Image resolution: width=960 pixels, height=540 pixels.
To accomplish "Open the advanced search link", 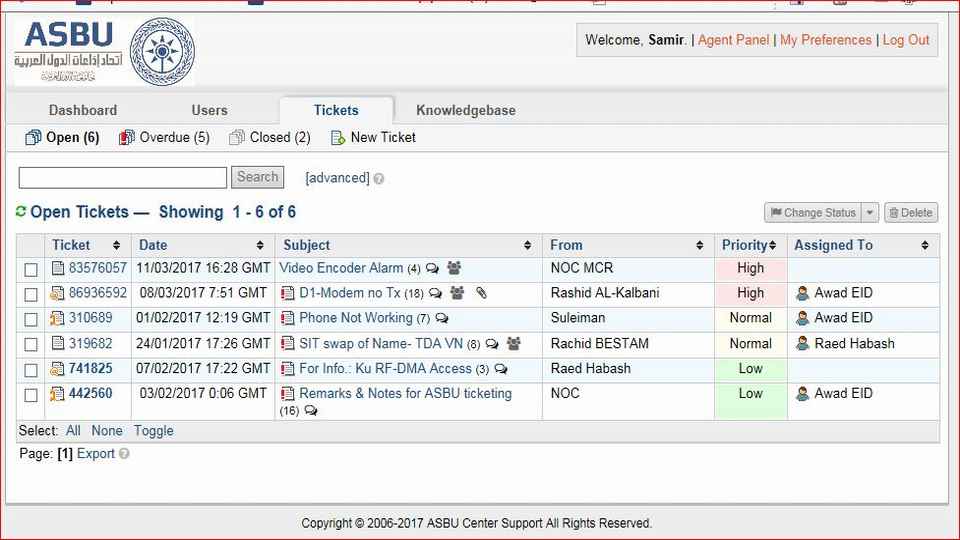I will [337, 178].
